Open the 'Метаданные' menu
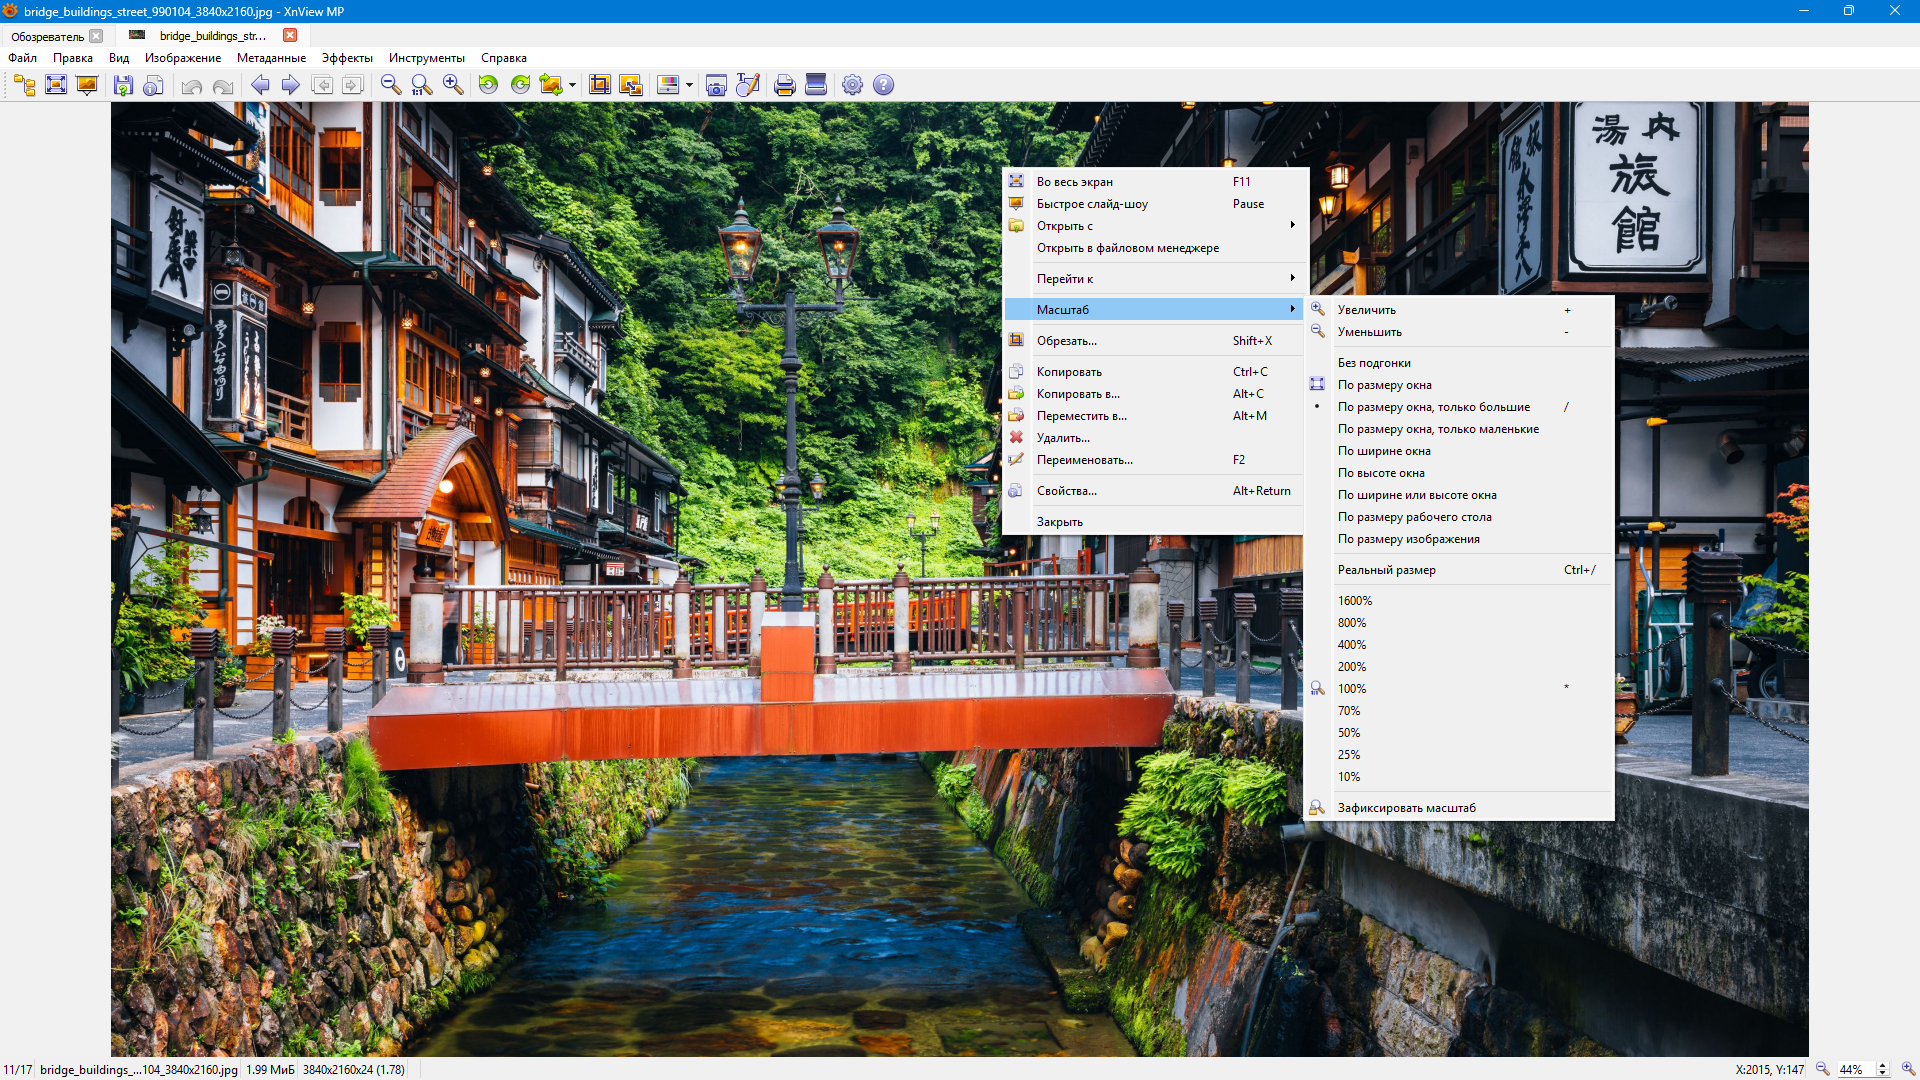 coord(271,58)
